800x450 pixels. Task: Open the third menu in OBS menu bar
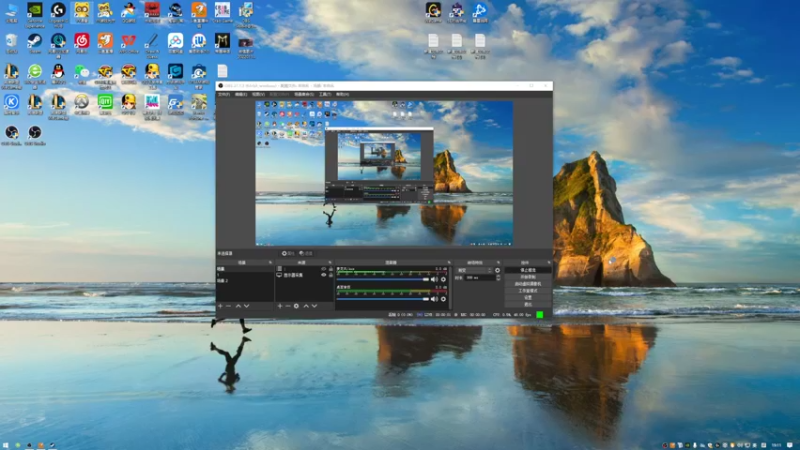(258, 94)
